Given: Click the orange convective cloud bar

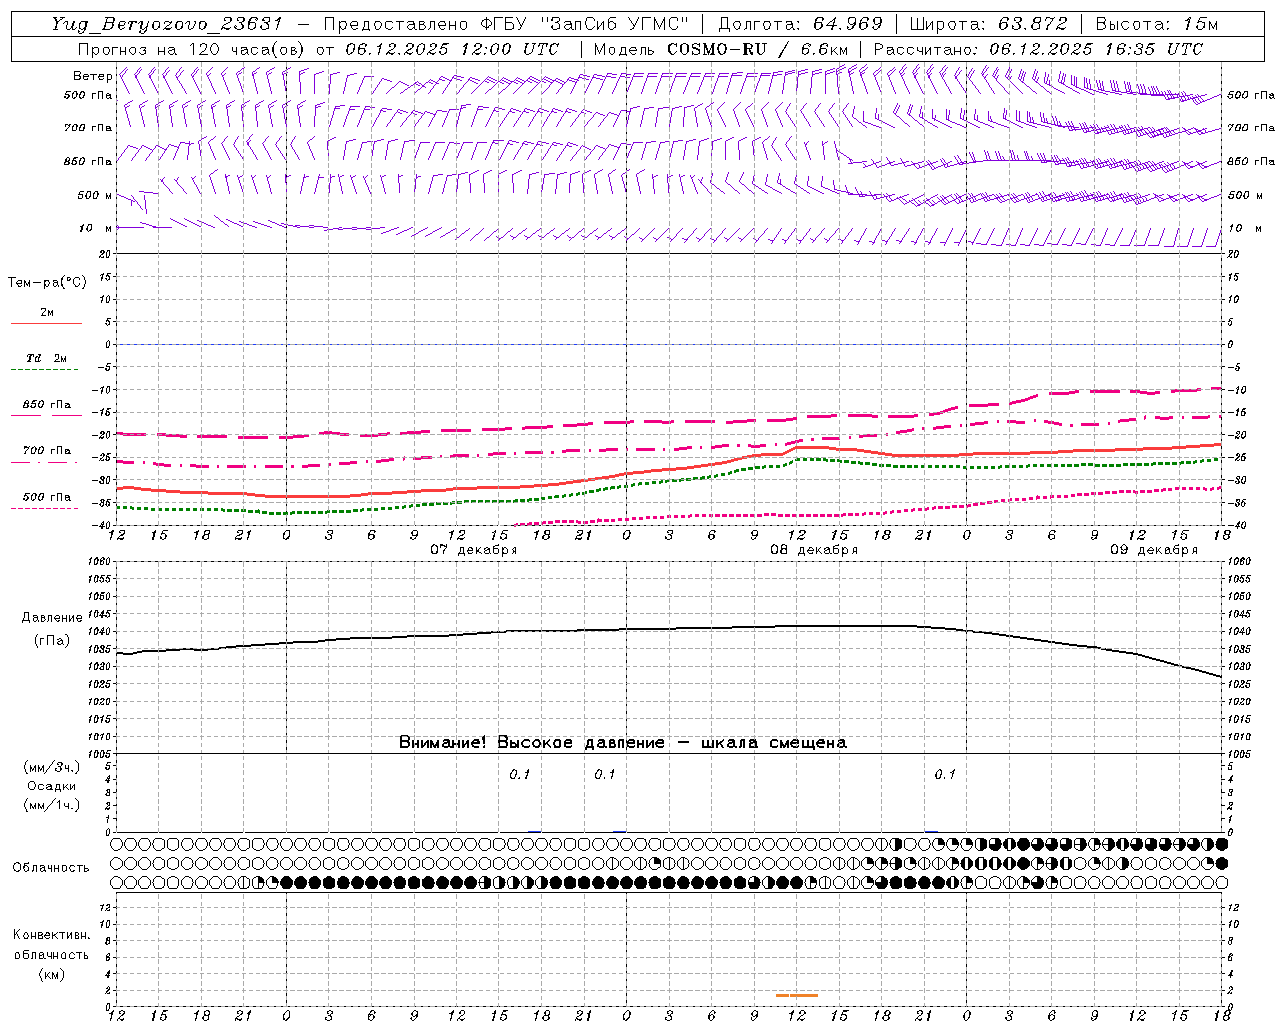Looking at the screenshot, I should pos(797,995).
